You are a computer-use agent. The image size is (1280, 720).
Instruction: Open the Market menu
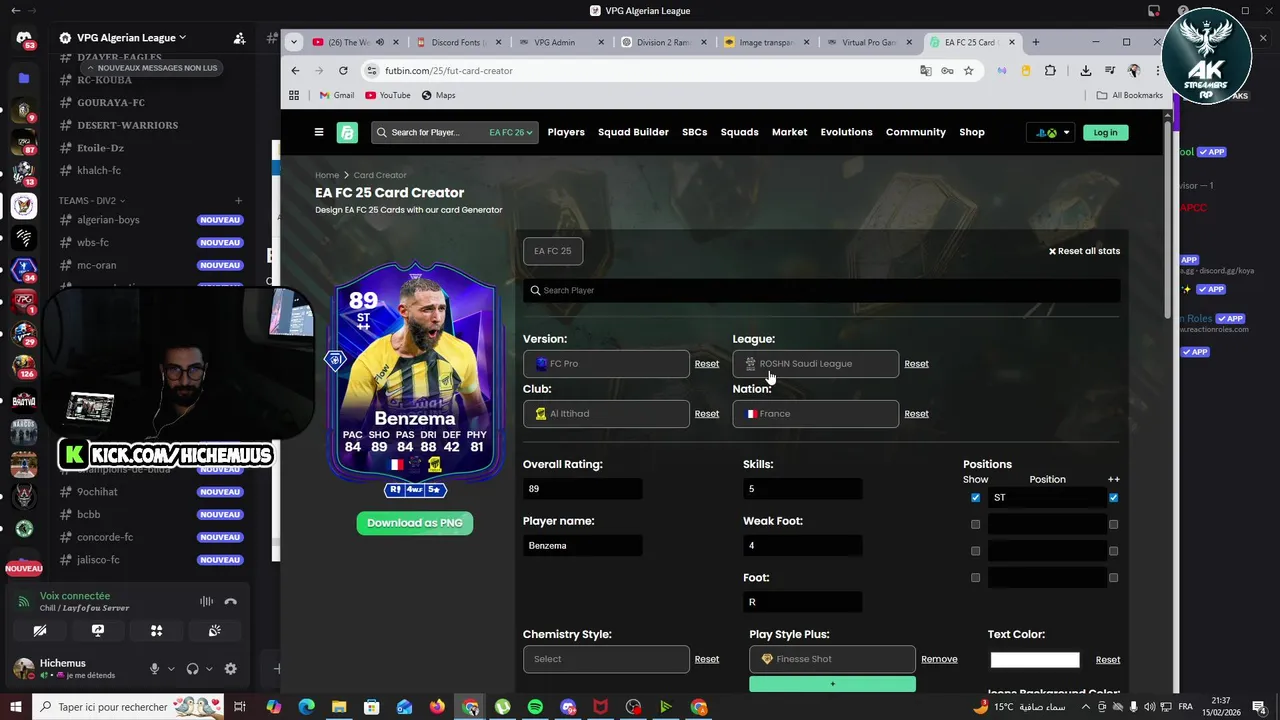click(x=789, y=132)
